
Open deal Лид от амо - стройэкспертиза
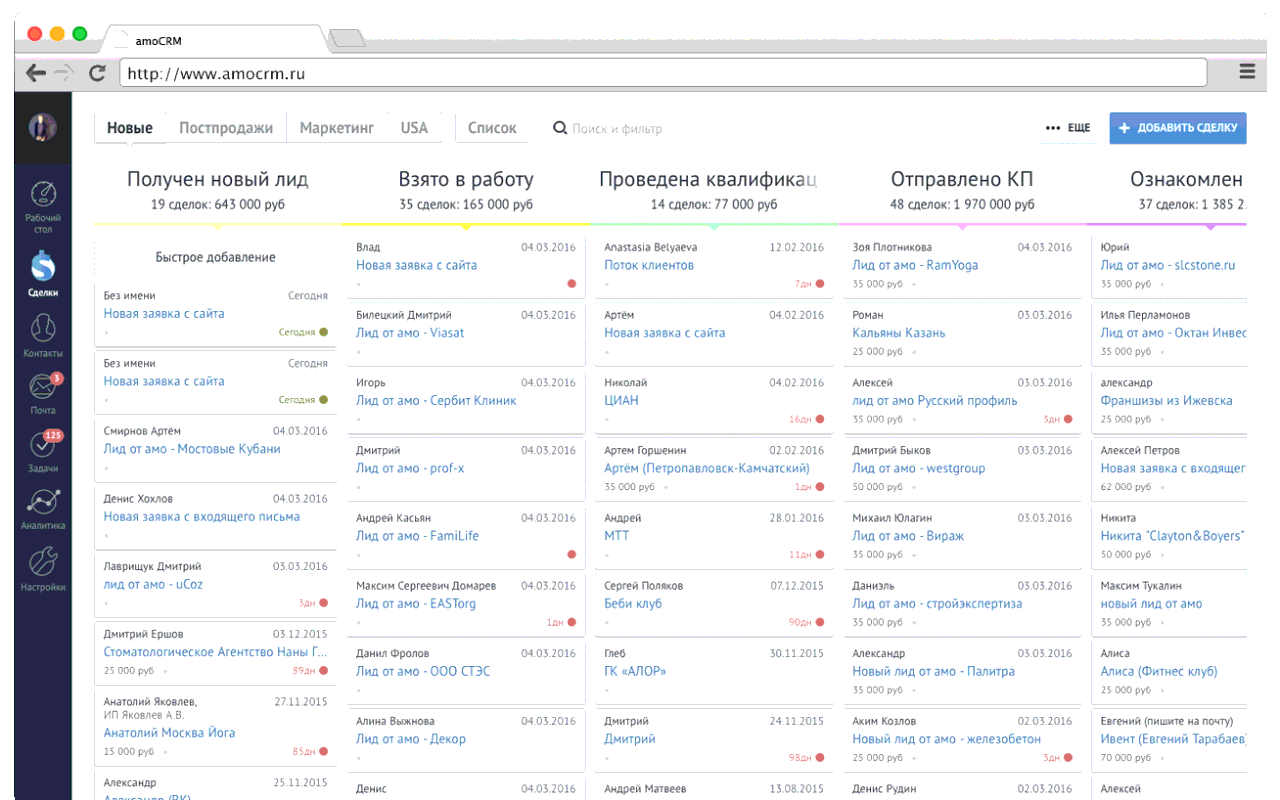[937, 604]
